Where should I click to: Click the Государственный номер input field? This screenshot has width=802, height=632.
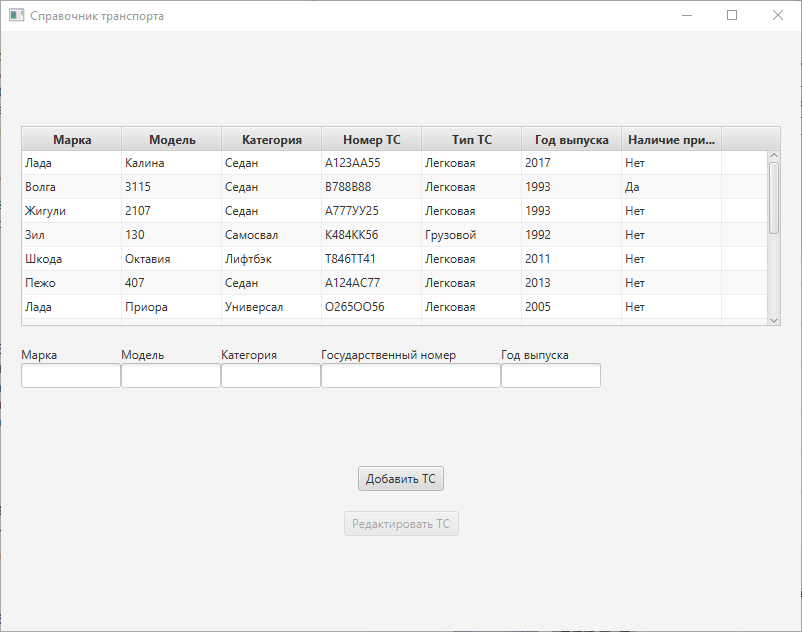click(410, 375)
